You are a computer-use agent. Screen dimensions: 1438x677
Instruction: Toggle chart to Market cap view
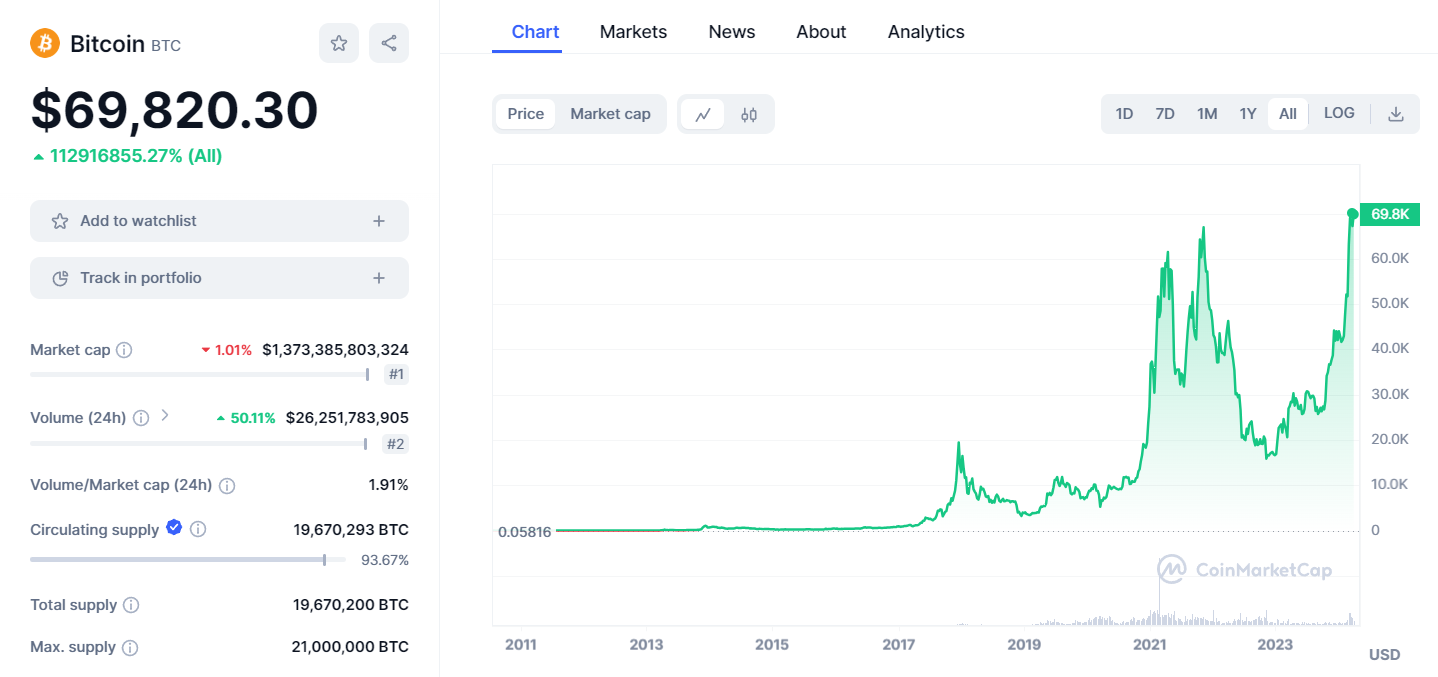point(610,114)
